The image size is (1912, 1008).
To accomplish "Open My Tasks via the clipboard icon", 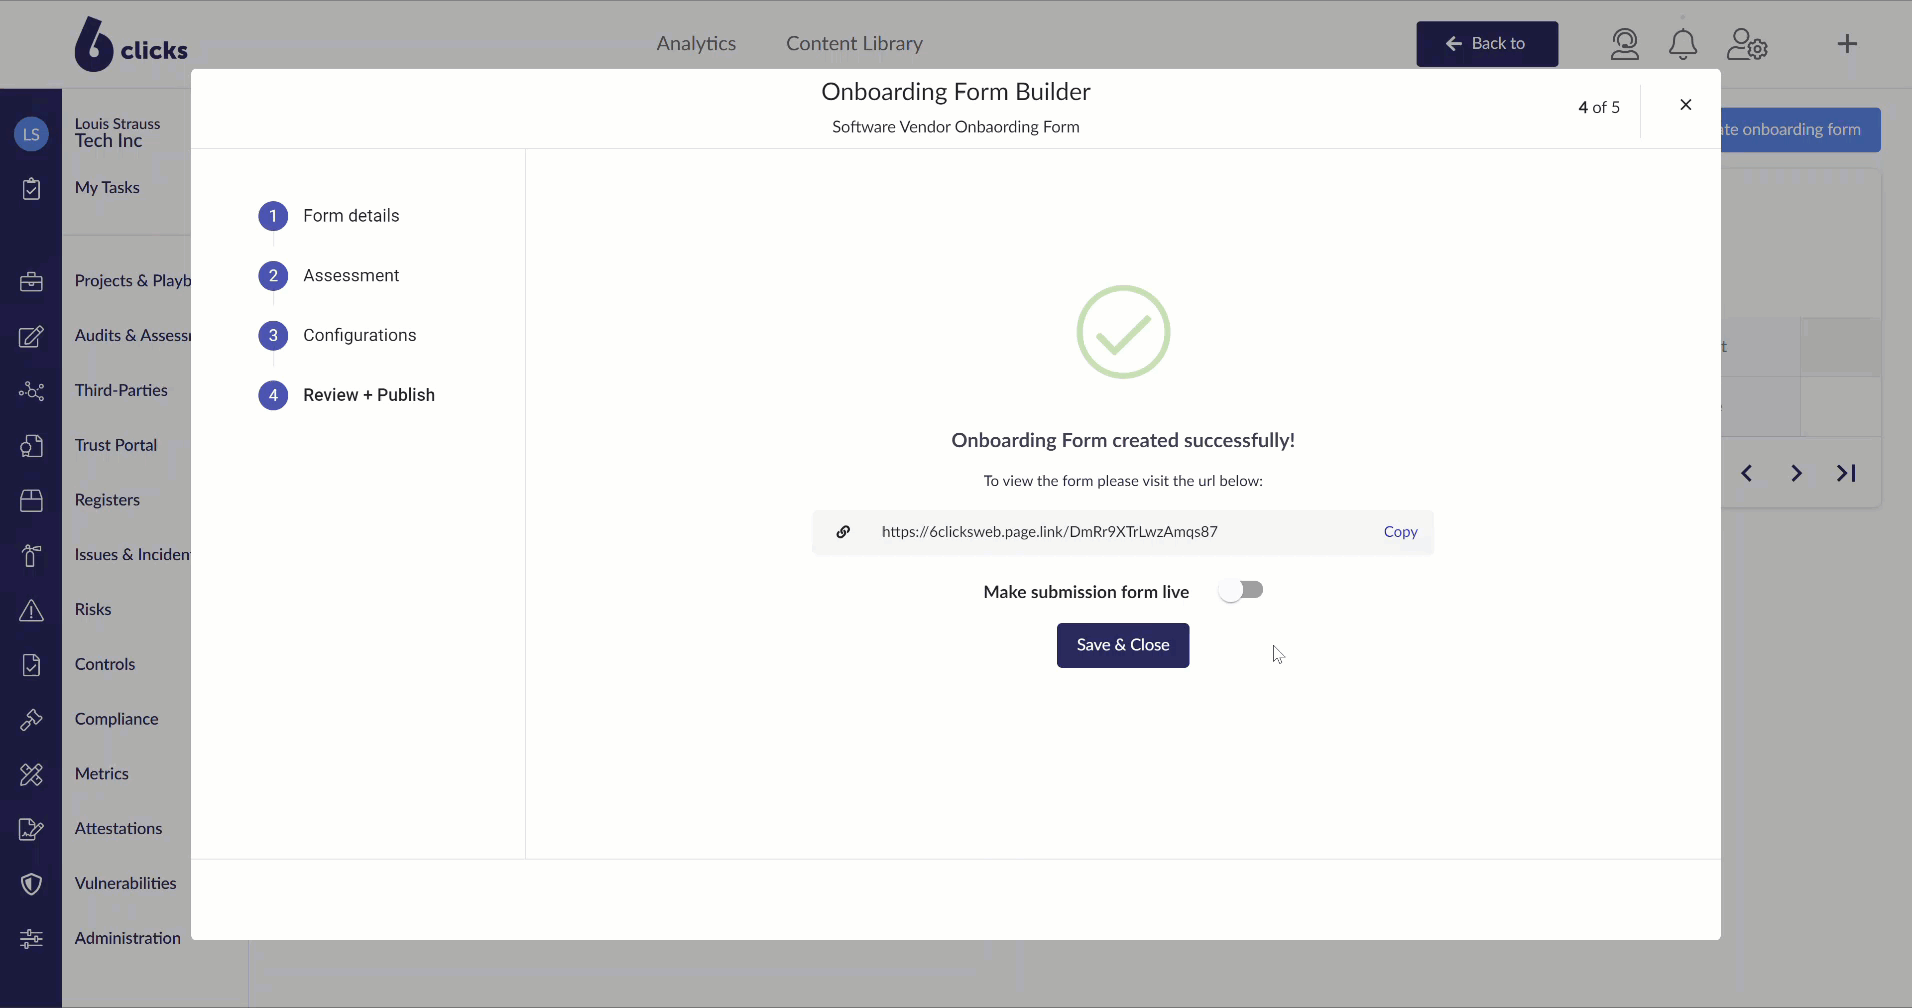I will click(x=32, y=189).
